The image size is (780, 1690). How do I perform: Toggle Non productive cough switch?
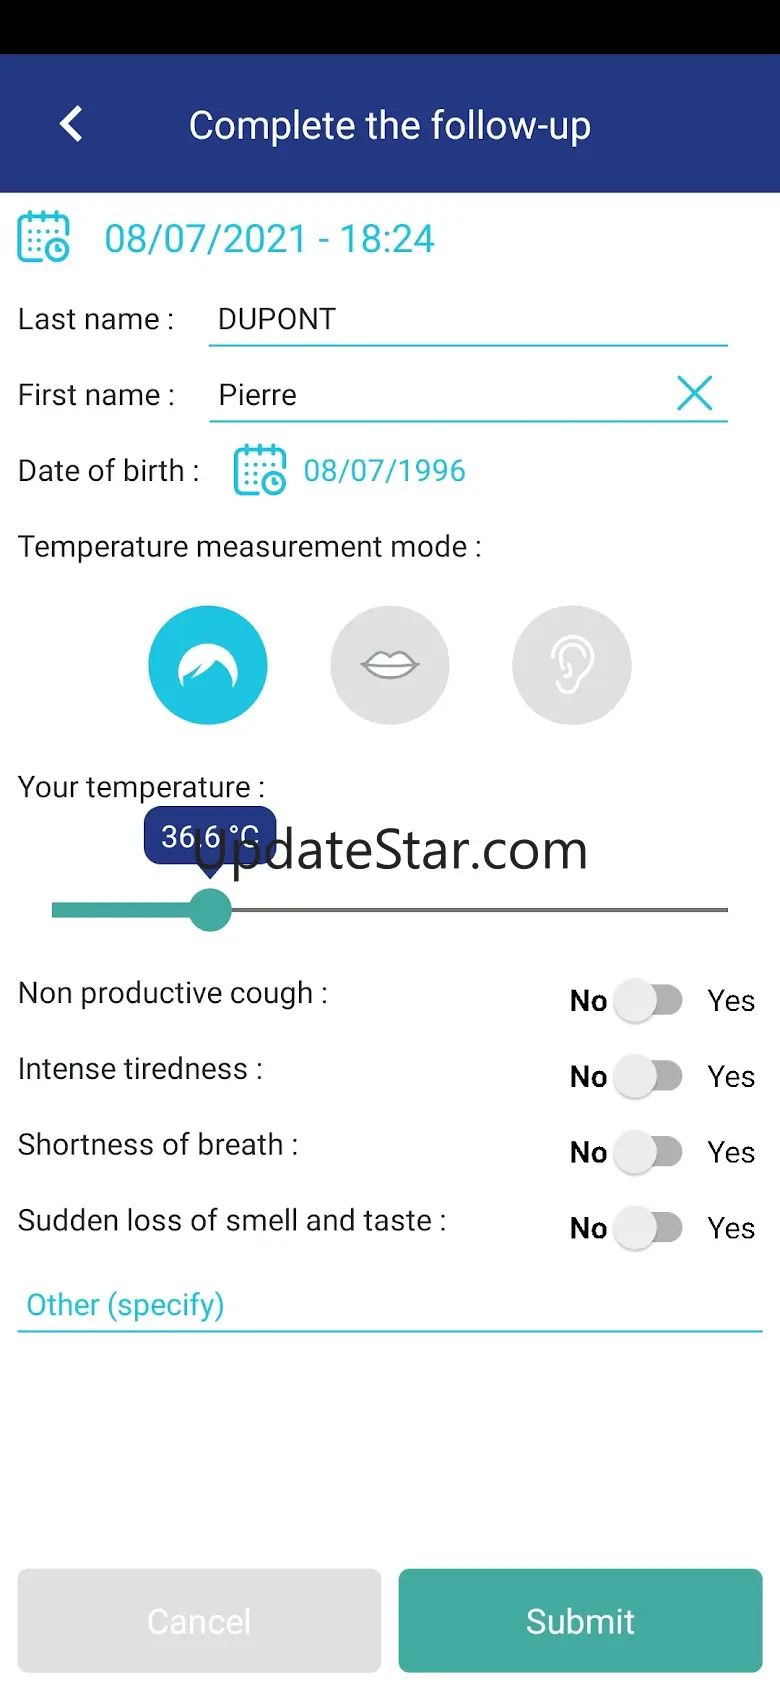coord(649,1000)
